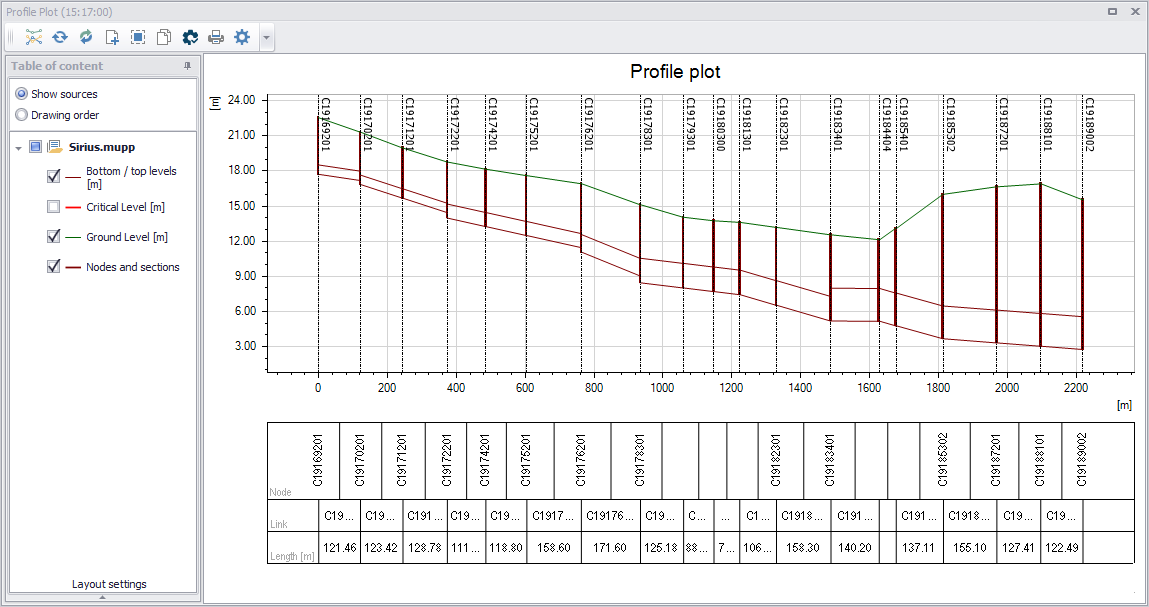Select the Ground Level [m] label
This screenshot has width=1149, height=607.
pyautogui.click(x=127, y=238)
